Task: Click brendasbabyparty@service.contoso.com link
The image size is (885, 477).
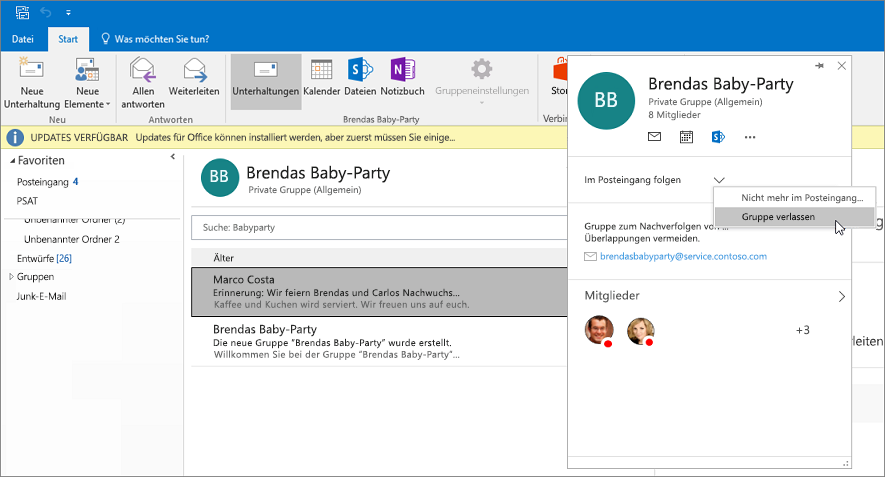Action: pyautogui.click(x=683, y=256)
